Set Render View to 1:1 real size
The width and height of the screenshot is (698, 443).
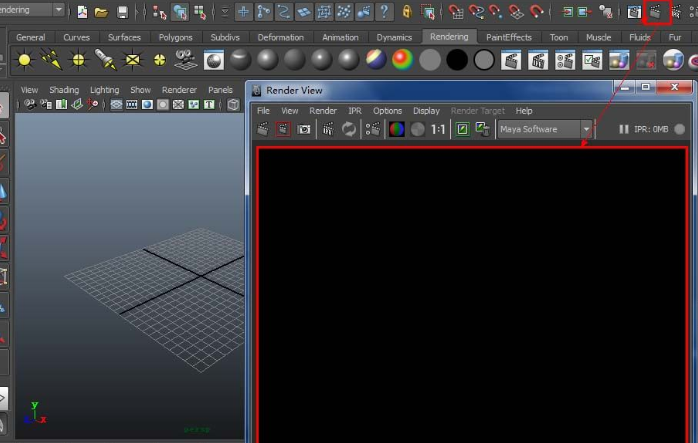[438, 129]
